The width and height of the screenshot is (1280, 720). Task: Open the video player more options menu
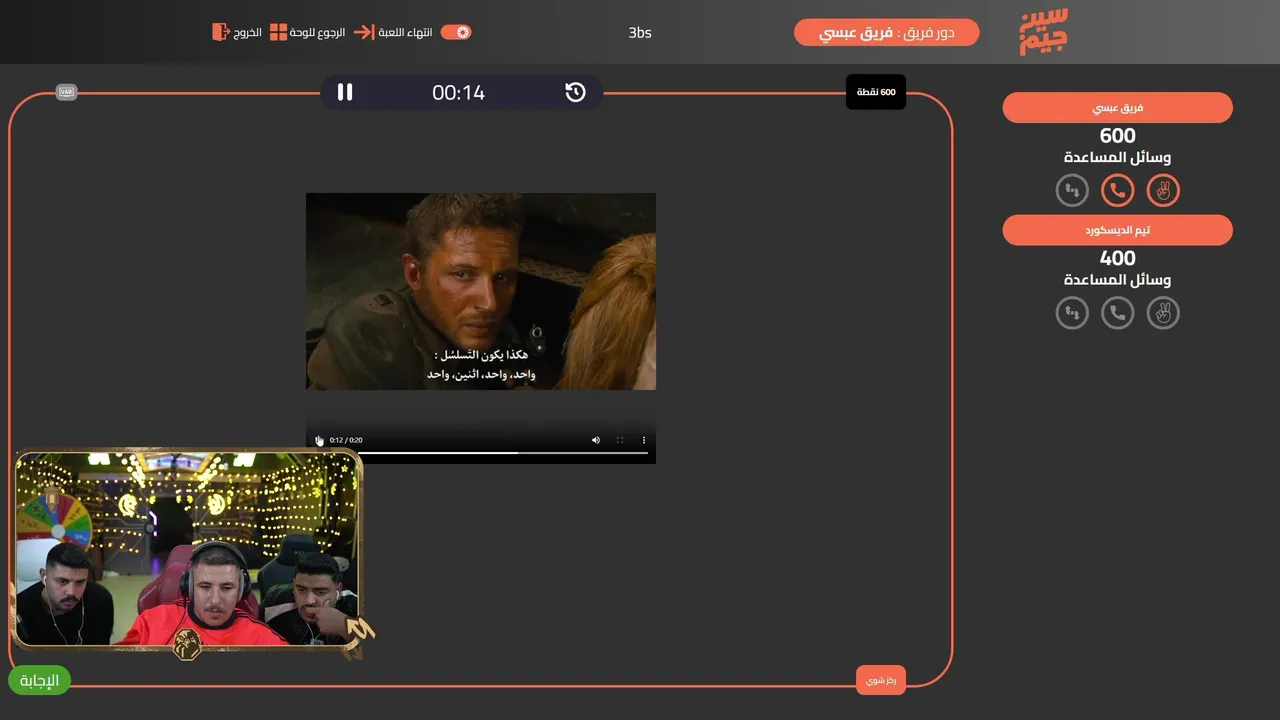[x=644, y=440]
